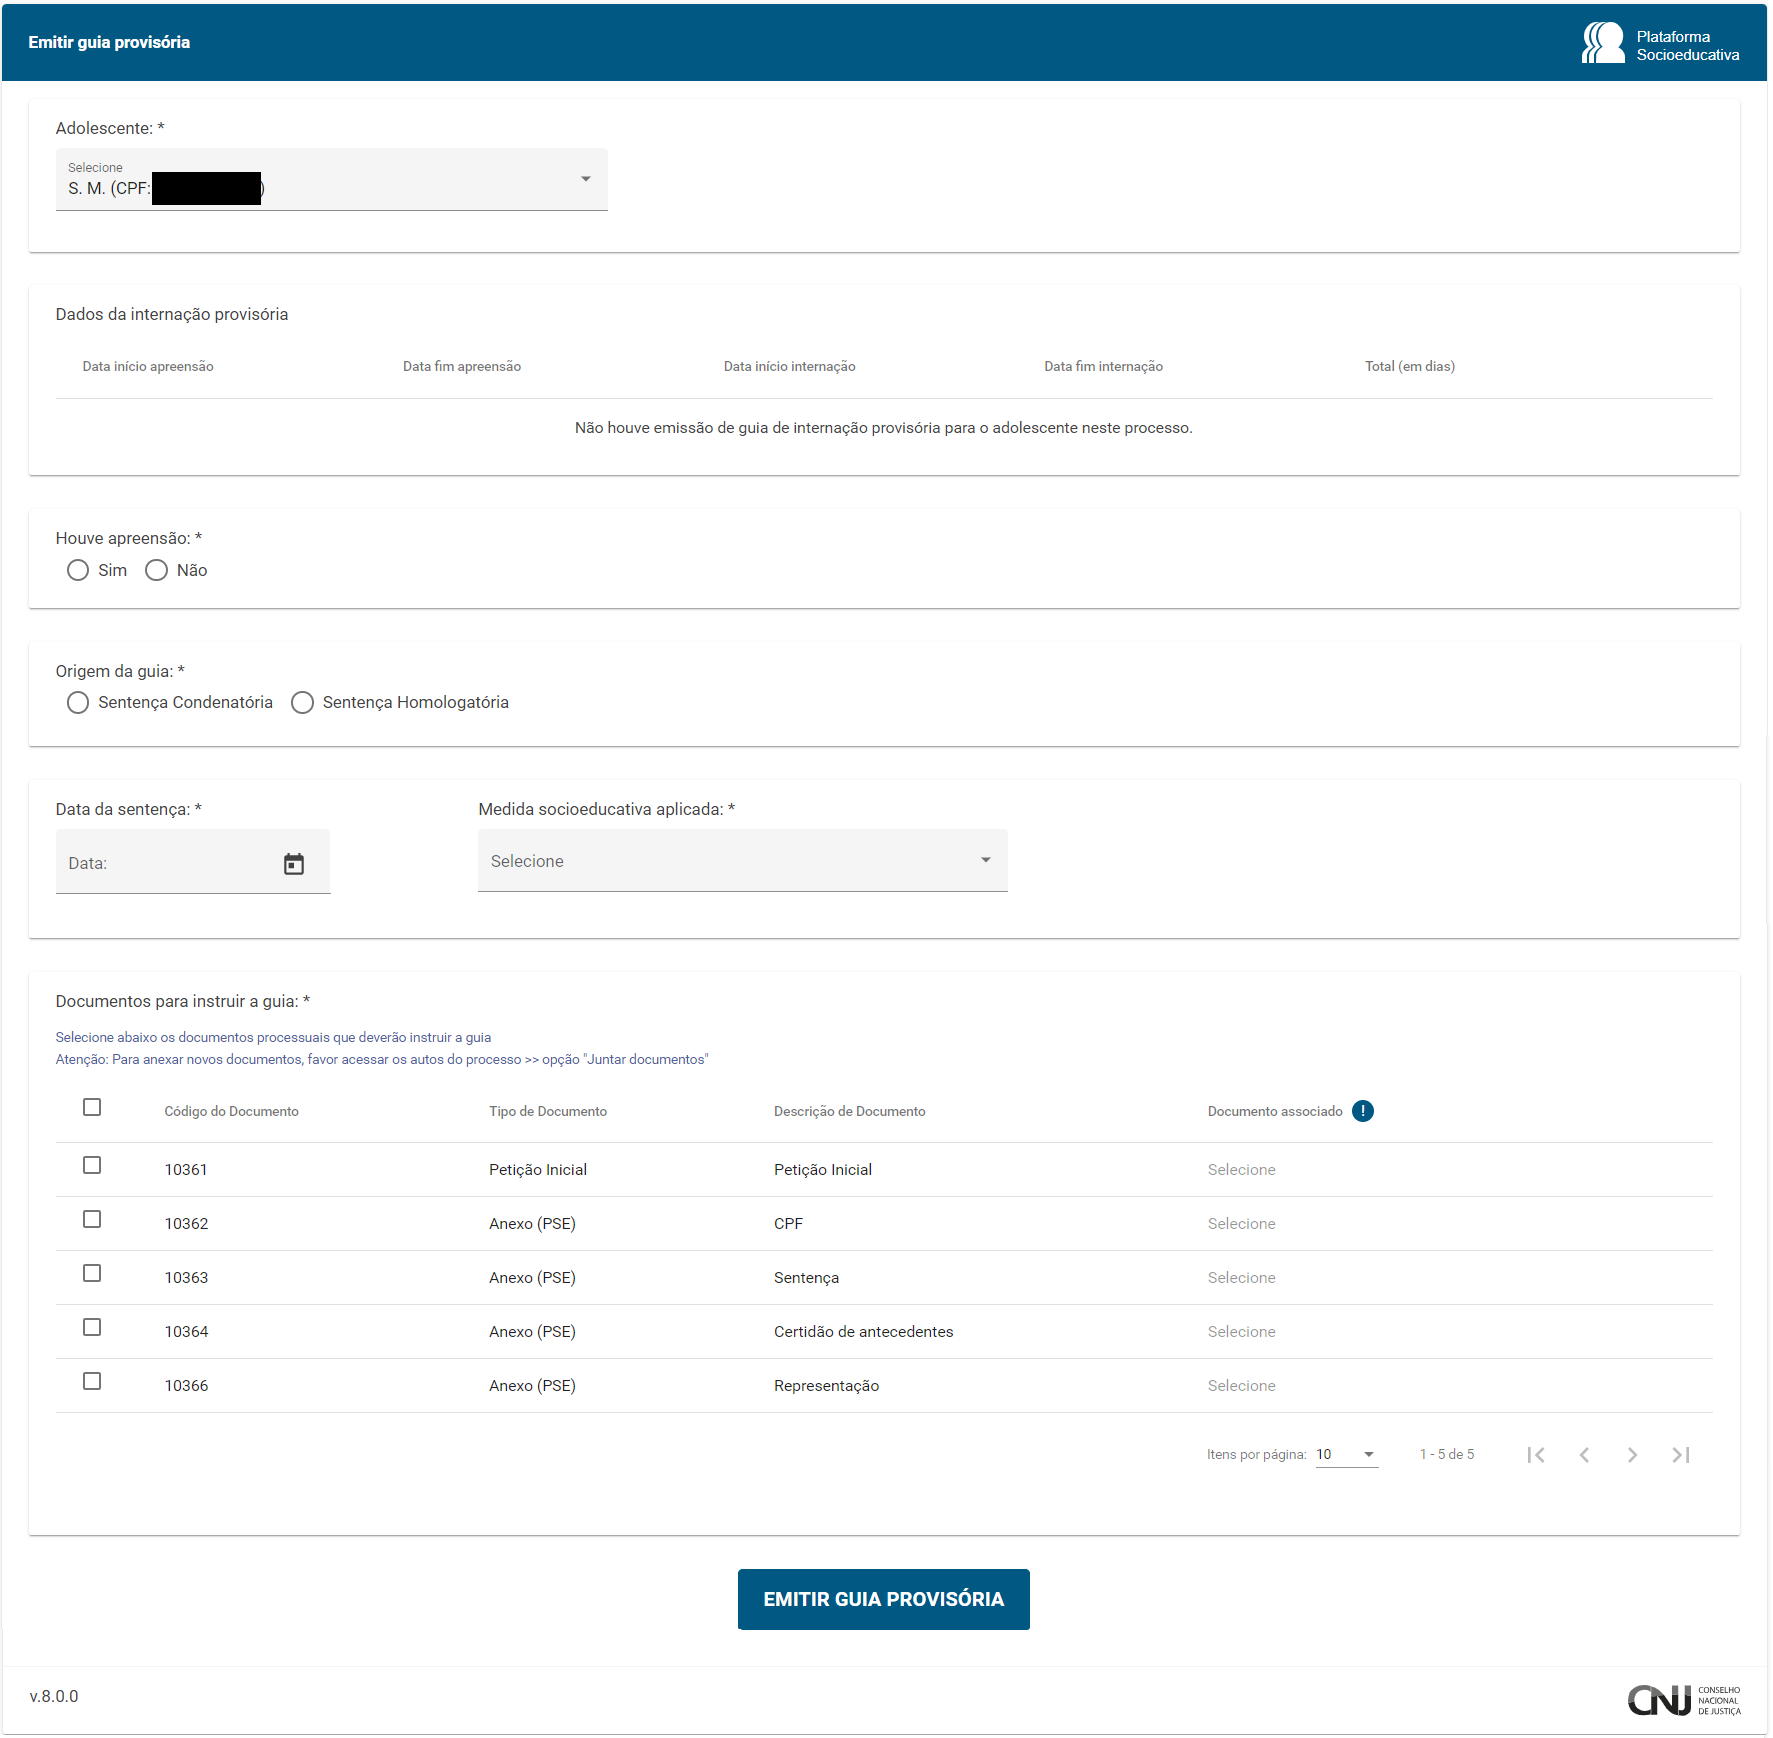This screenshot has height=1738, width=1773.
Task: Go to first page of documents
Action: click(1536, 1455)
